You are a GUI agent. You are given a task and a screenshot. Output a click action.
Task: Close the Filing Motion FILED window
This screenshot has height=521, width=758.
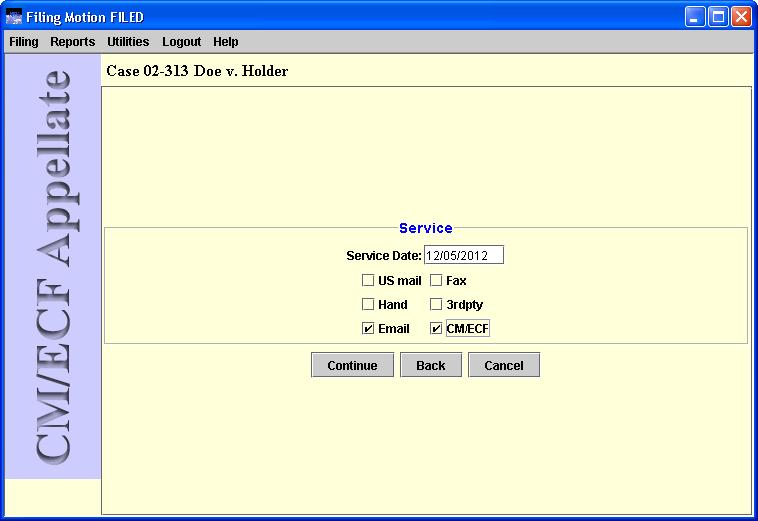[x=741, y=17]
